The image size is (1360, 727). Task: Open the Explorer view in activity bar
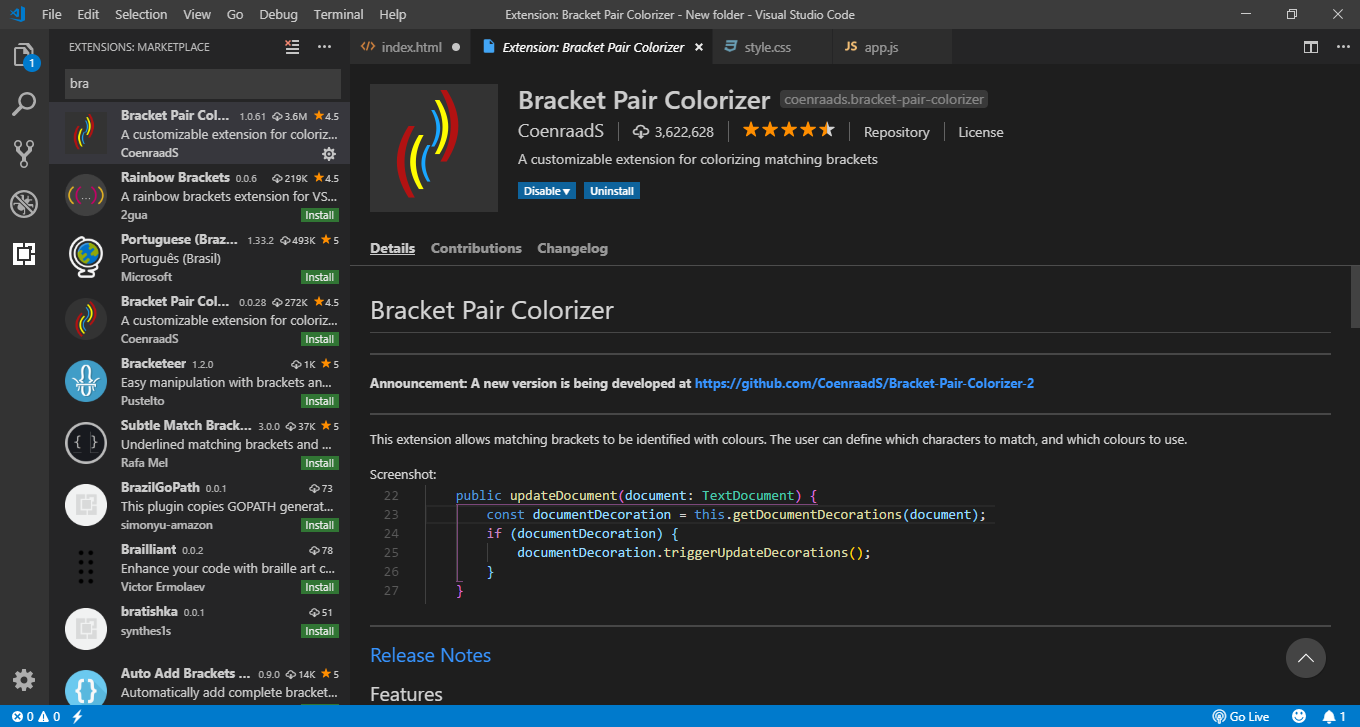pos(24,56)
